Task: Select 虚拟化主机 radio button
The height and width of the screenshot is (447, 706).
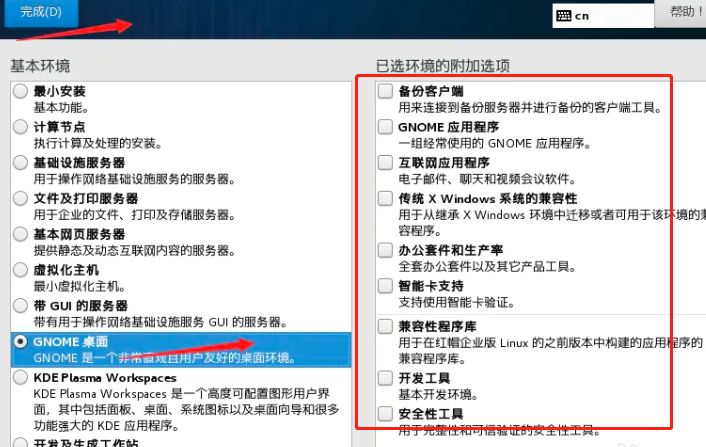Action: (x=20, y=270)
